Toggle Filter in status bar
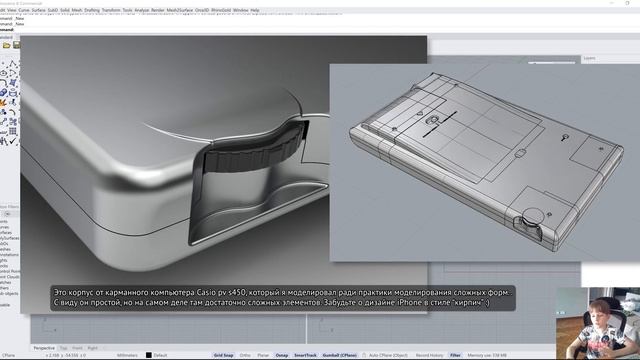Viewport: 640px width, 360px height. 455,356
